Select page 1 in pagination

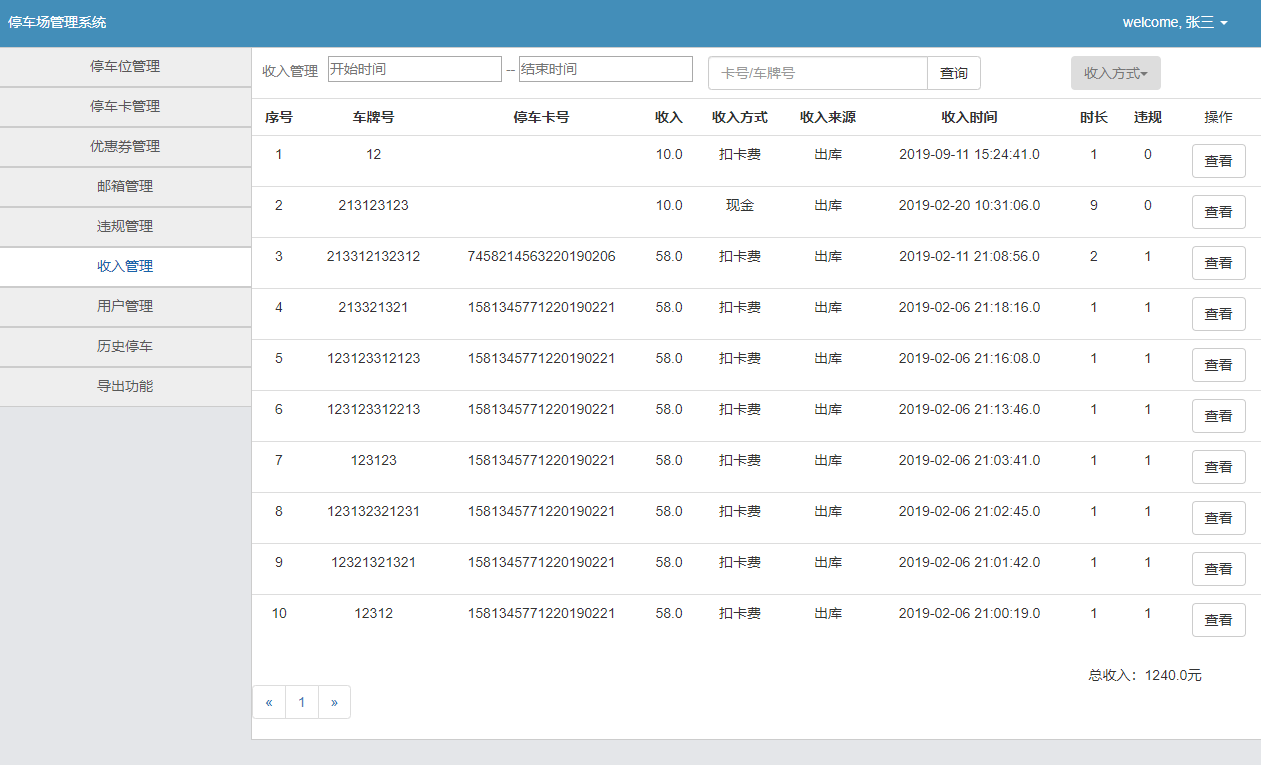(x=301, y=701)
